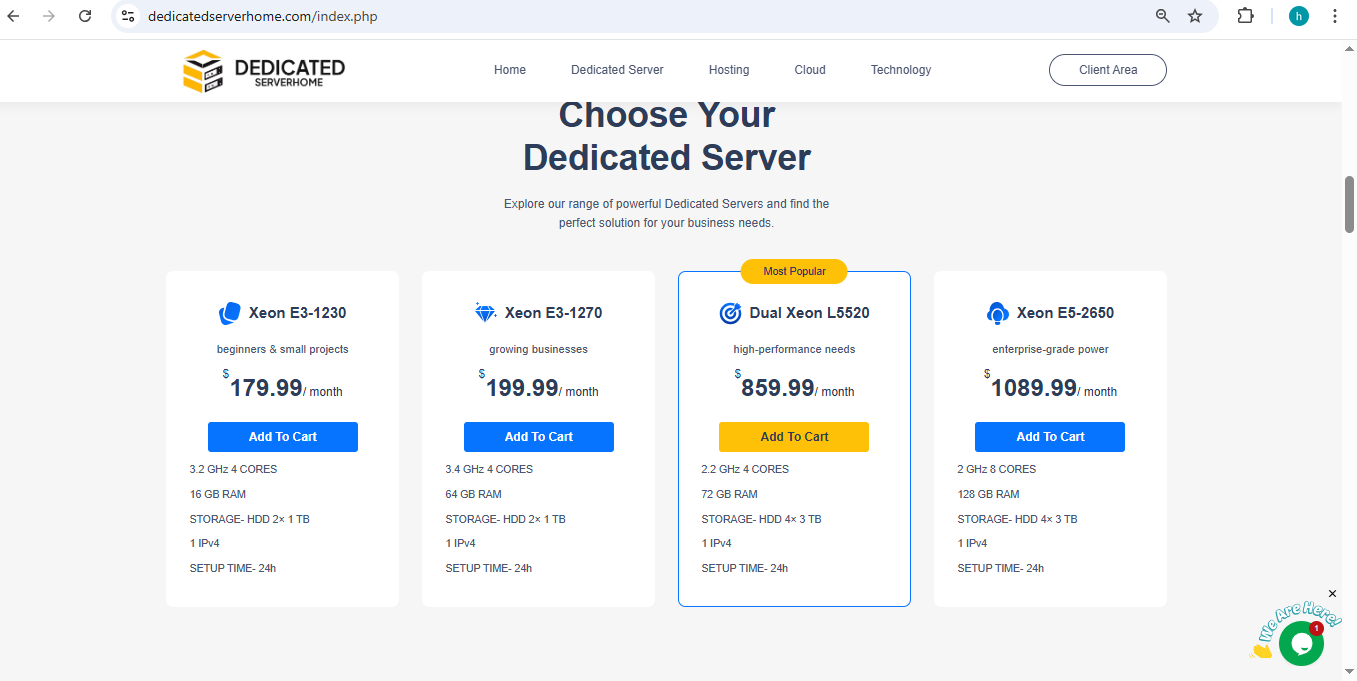Open the live chat bubble
This screenshot has width=1357, height=681.
1301,643
